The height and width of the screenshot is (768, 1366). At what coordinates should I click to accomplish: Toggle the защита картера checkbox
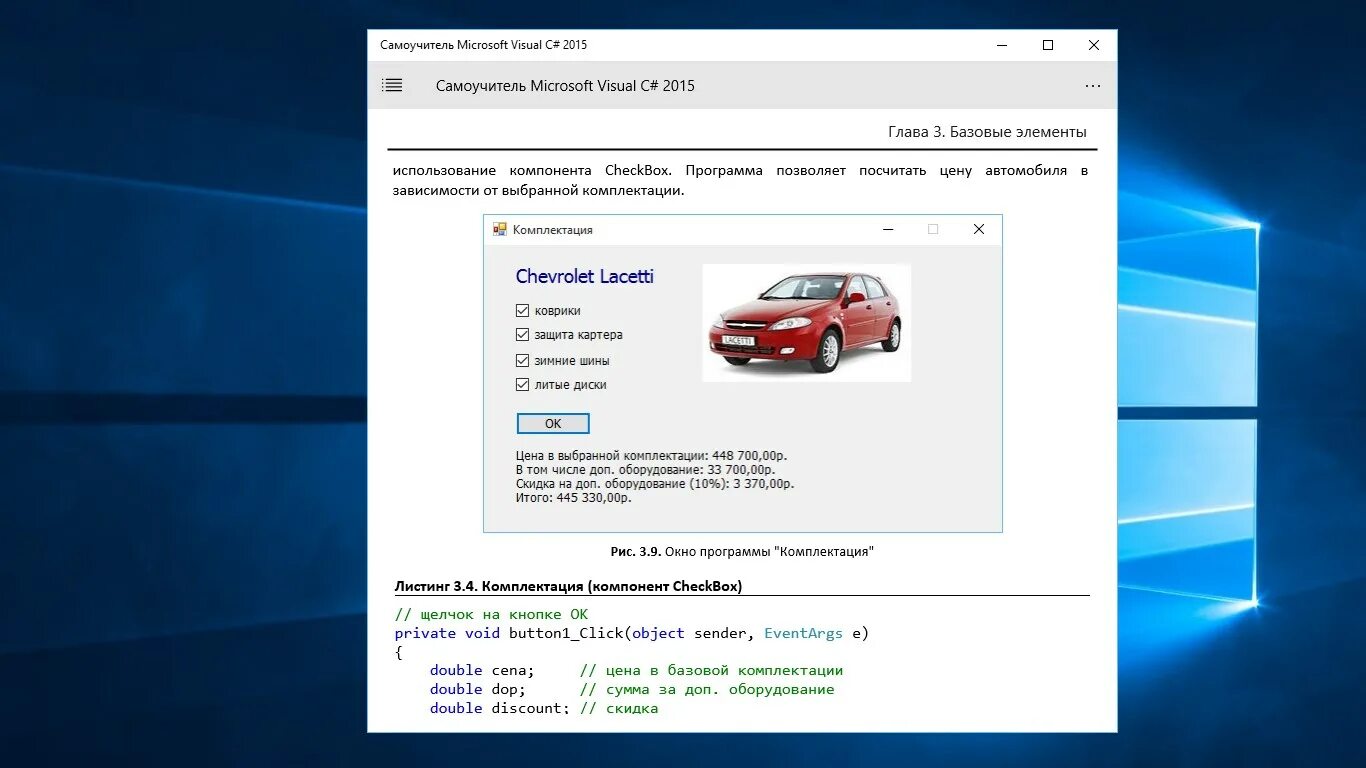[522, 335]
